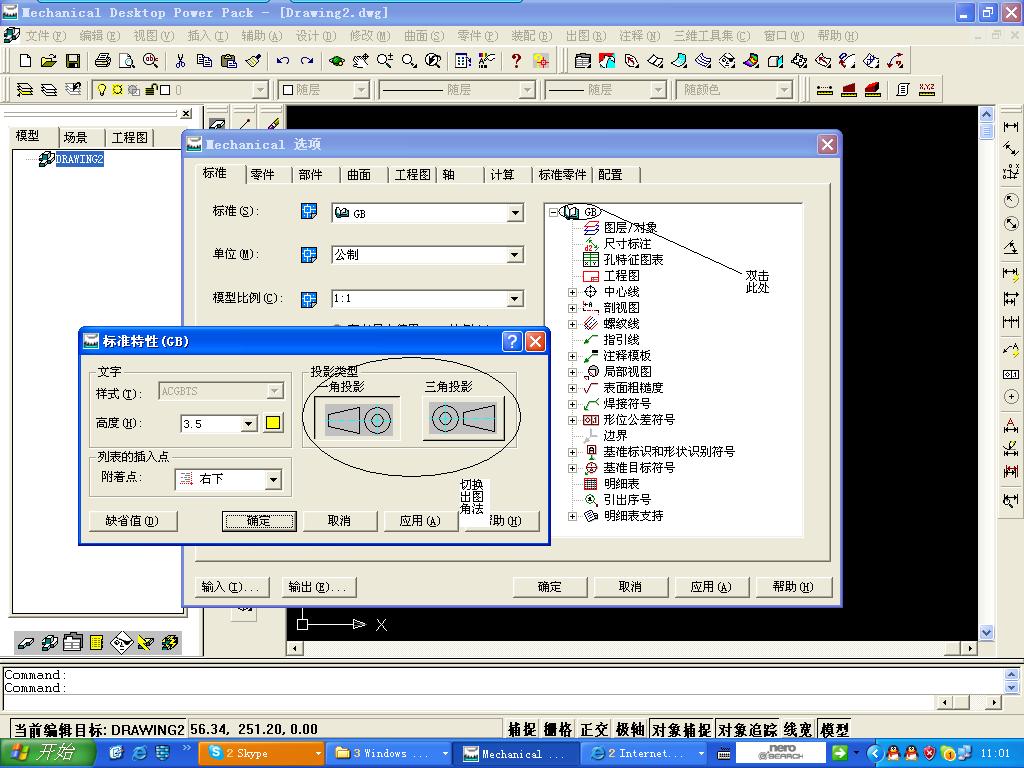
Task: Select 引出序号 in the standards tree
Action: [x=627, y=500]
